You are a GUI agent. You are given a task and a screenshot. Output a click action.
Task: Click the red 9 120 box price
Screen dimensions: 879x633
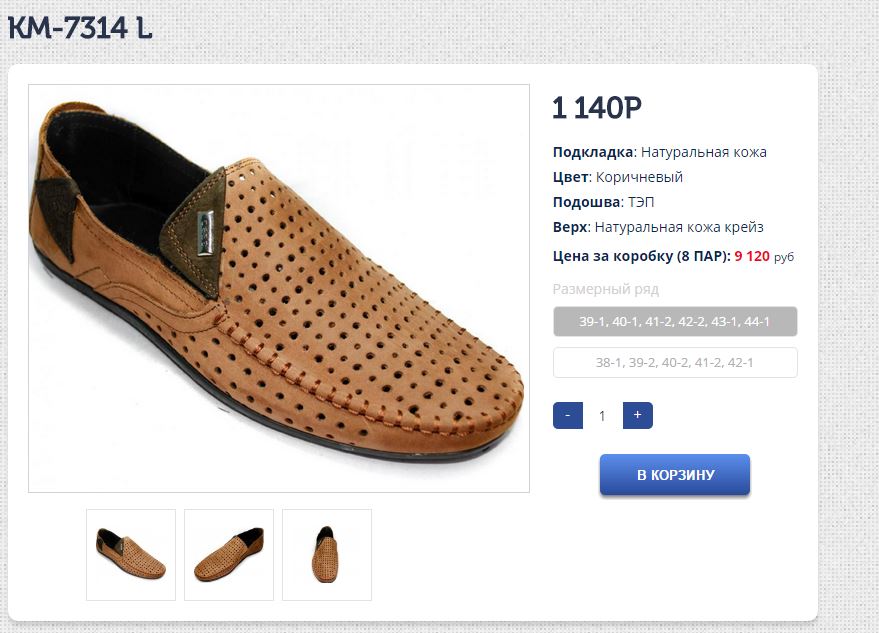pyautogui.click(x=752, y=256)
